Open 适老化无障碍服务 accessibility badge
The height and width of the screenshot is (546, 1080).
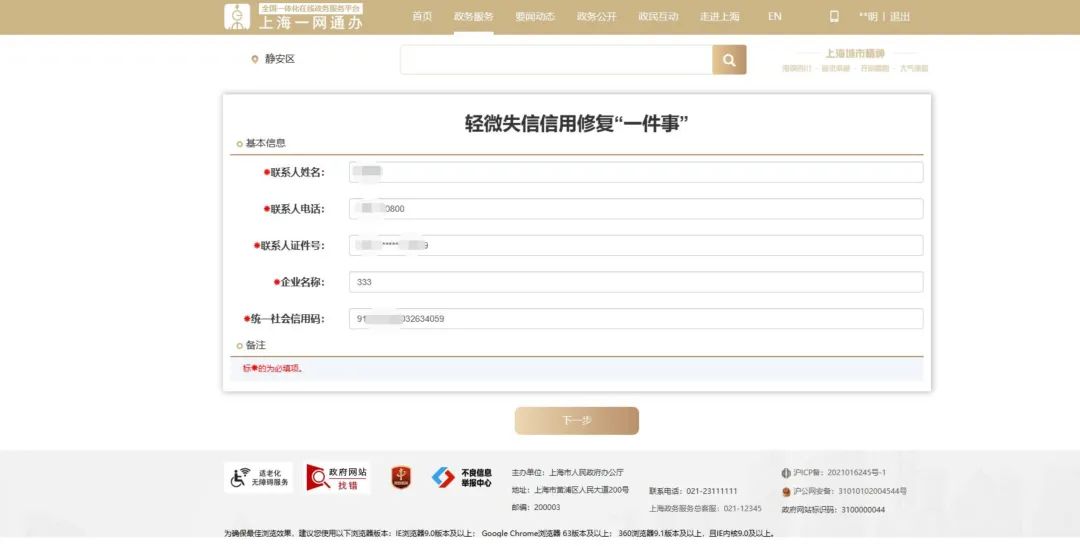259,477
